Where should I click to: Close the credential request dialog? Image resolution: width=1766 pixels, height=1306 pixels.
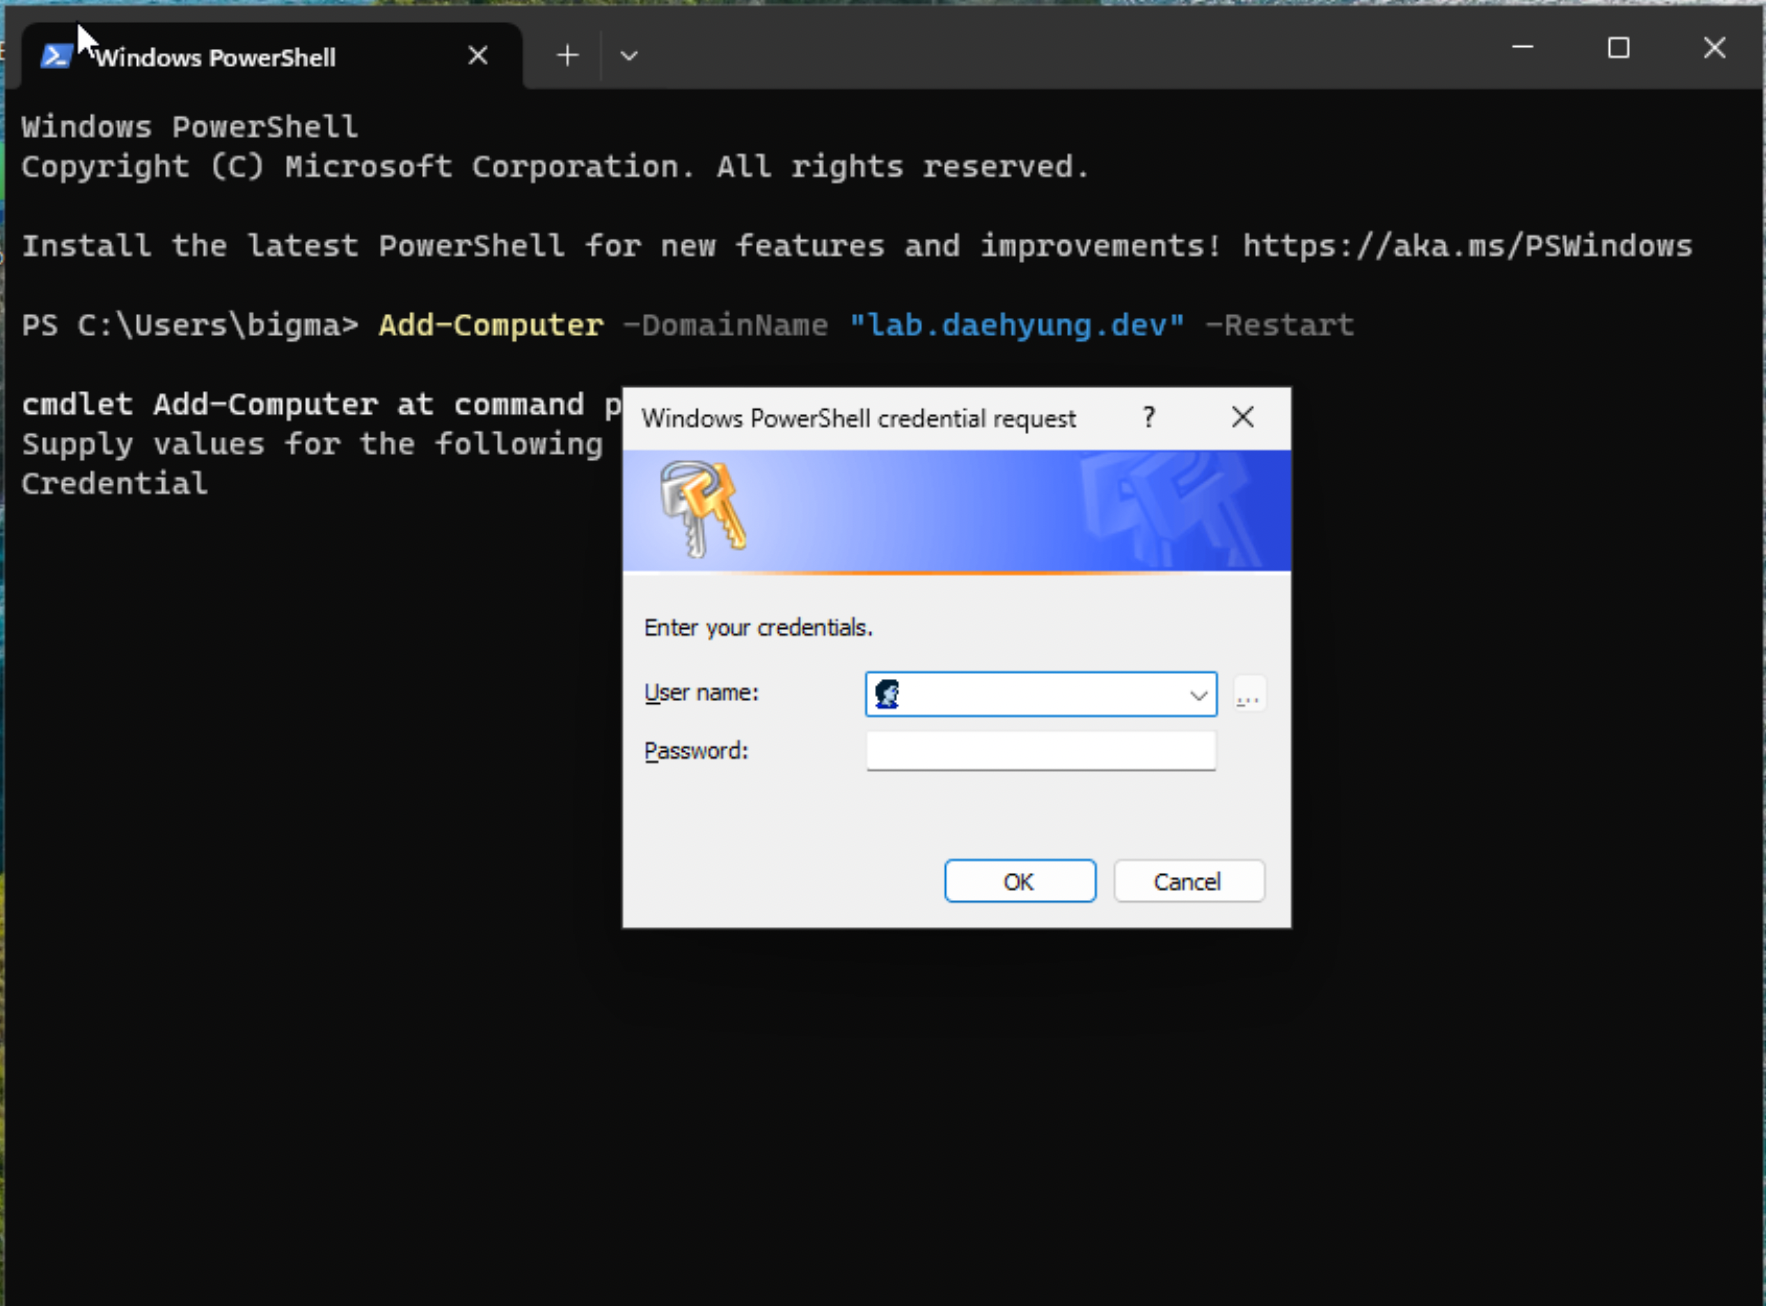[x=1242, y=417]
